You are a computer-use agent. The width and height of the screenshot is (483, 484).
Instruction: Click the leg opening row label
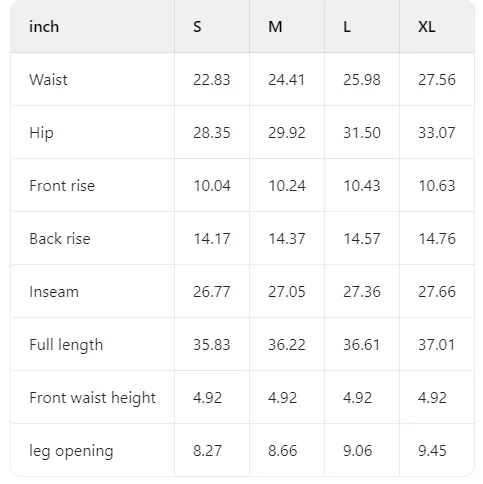[71, 451]
